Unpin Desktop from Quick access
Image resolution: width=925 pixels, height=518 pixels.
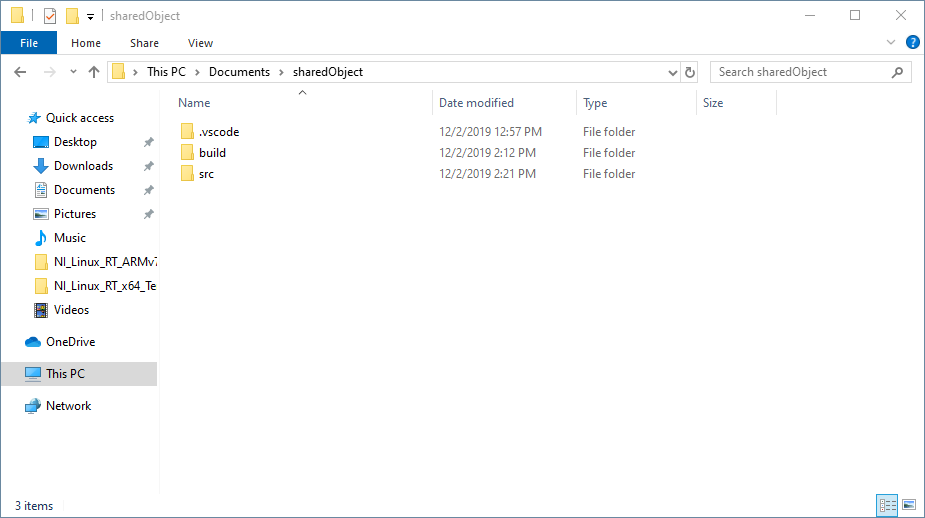point(148,142)
